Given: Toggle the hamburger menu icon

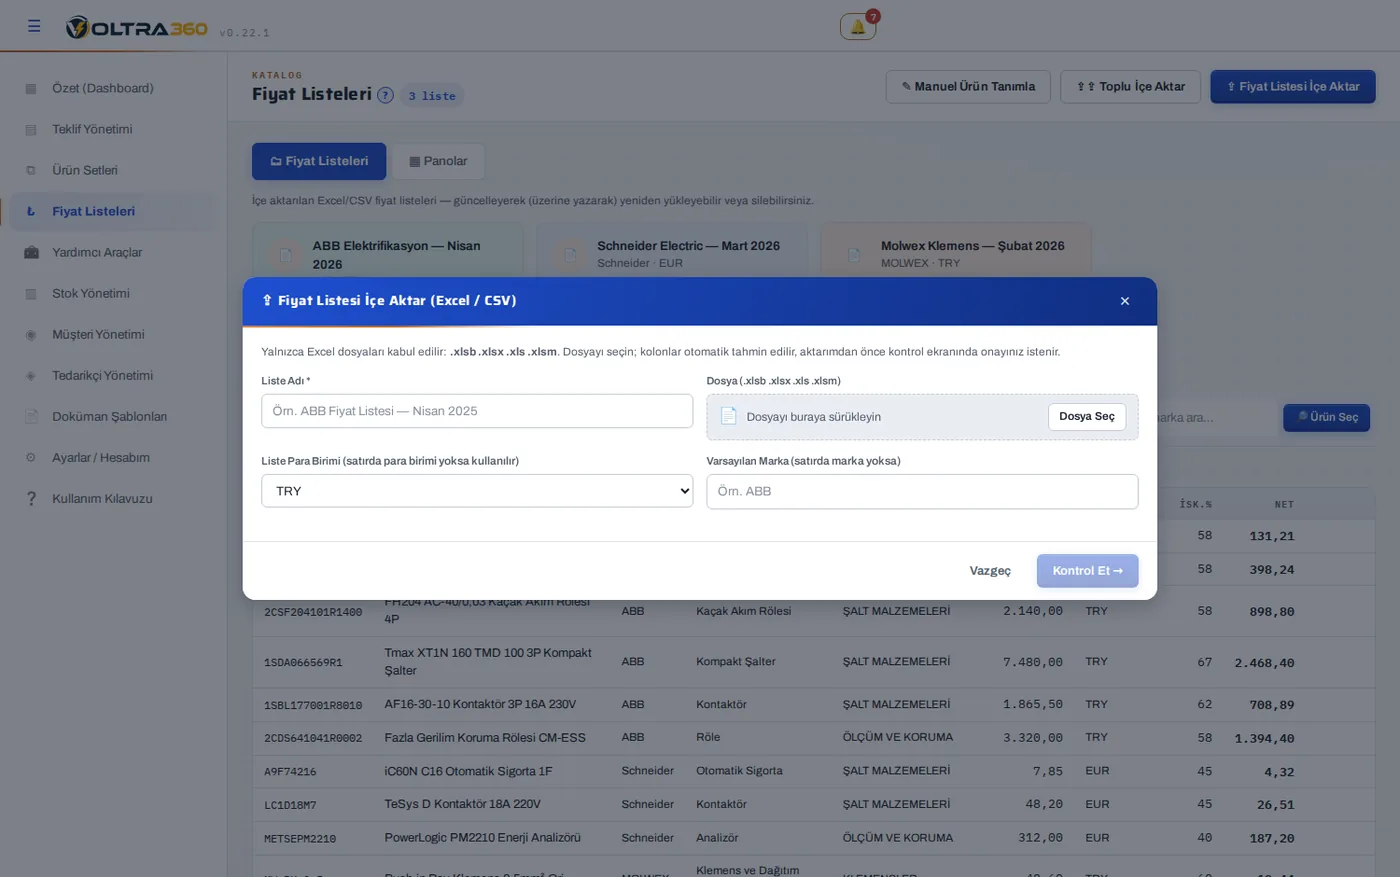Looking at the screenshot, I should (34, 26).
